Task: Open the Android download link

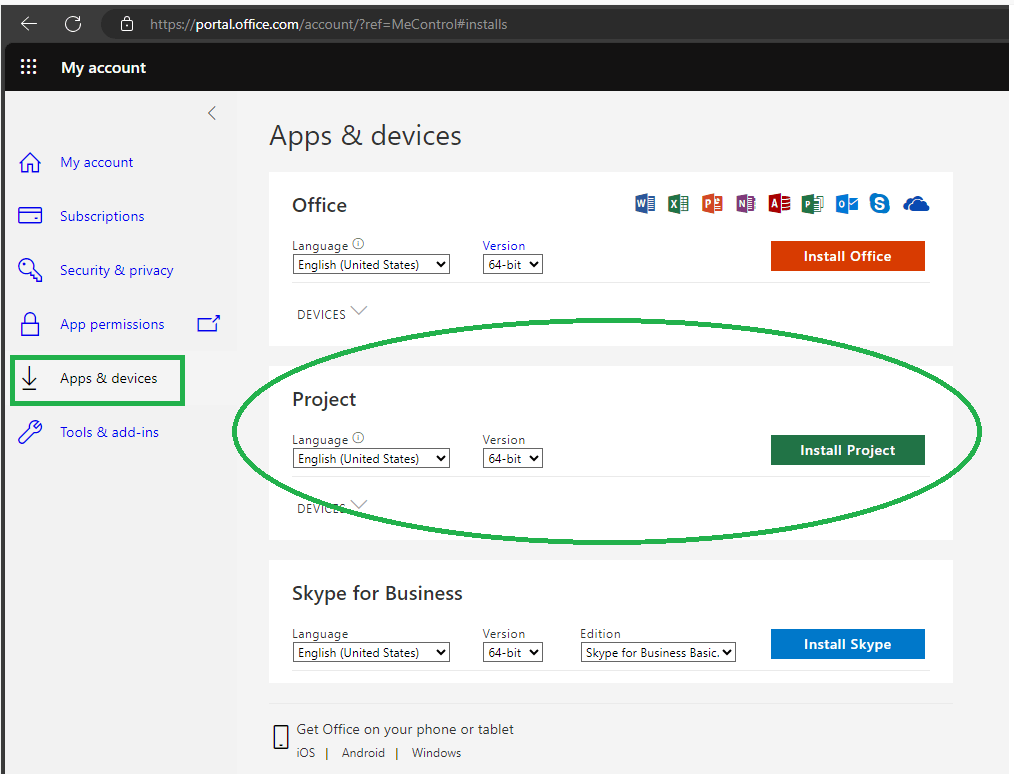Action: 363,753
